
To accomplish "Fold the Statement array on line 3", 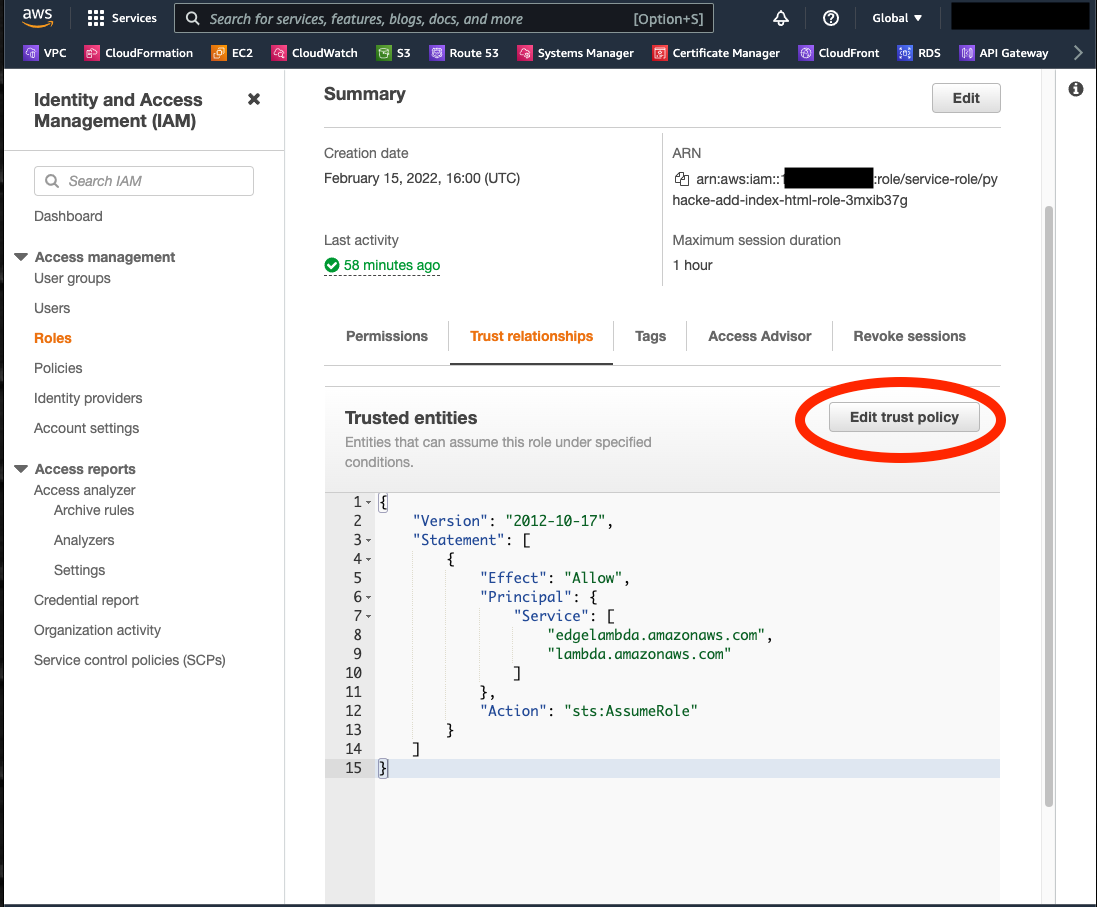I will 369,541.
